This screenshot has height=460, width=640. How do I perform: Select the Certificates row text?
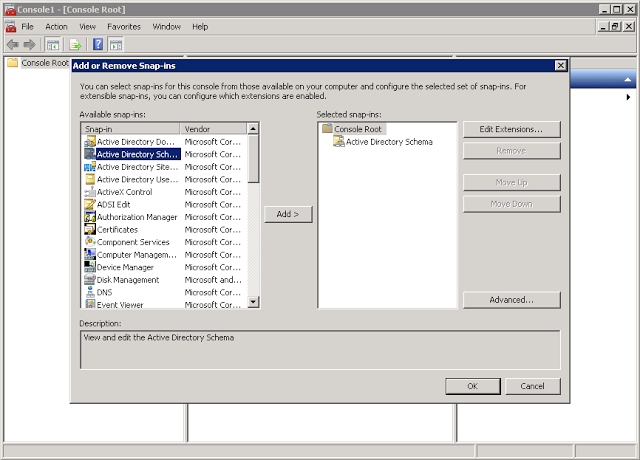point(118,230)
